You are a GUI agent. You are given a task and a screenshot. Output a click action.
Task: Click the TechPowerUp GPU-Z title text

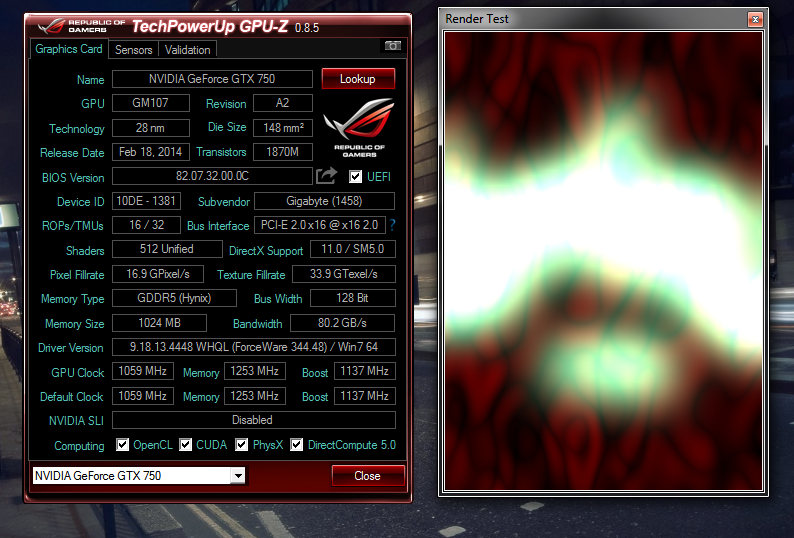pos(210,26)
